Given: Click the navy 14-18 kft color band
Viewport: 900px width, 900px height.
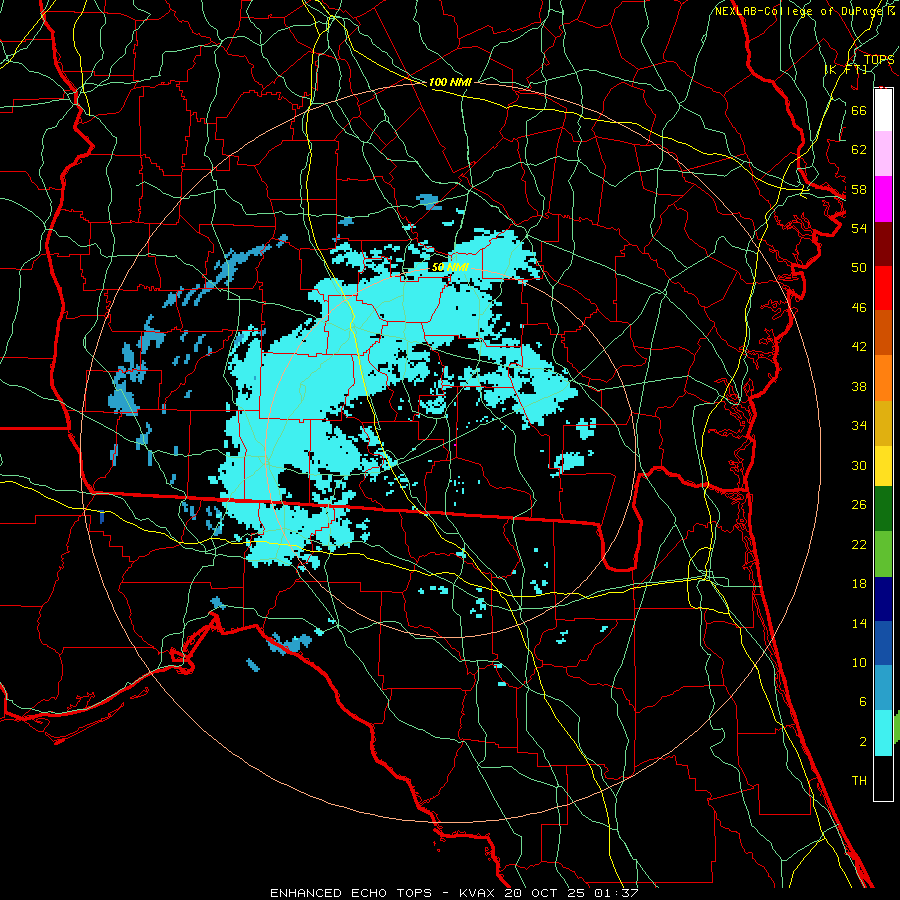Looking at the screenshot, I should (x=883, y=599).
